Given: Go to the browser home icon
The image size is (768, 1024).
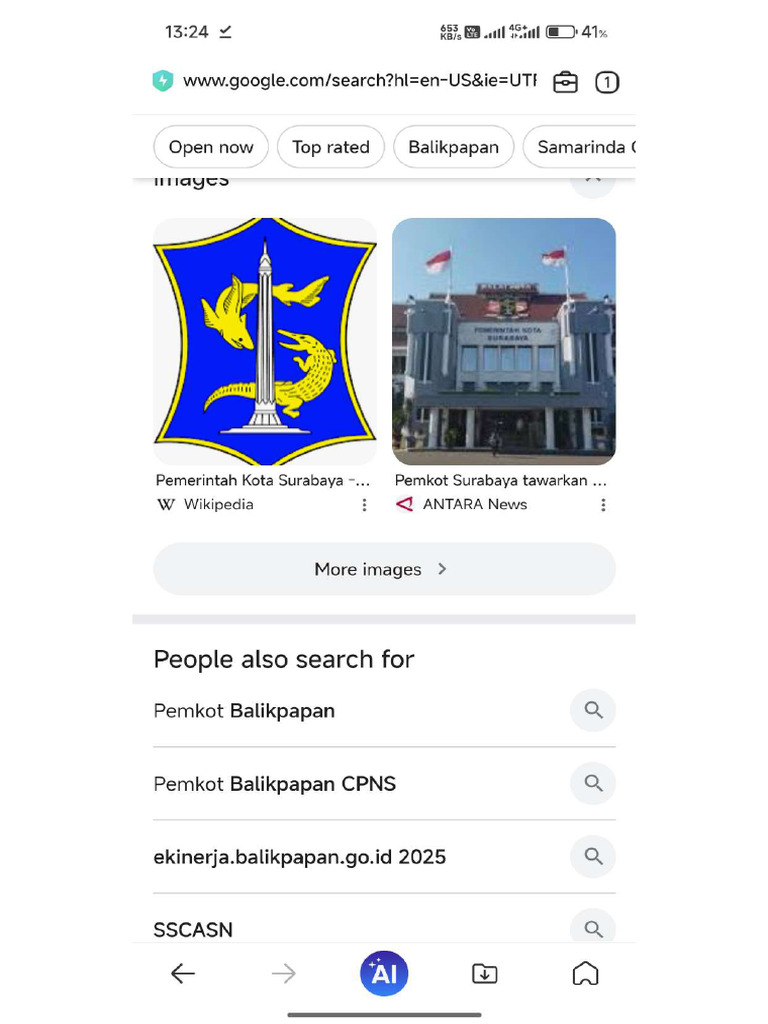Looking at the screenshot, I should tap(585, 973).
